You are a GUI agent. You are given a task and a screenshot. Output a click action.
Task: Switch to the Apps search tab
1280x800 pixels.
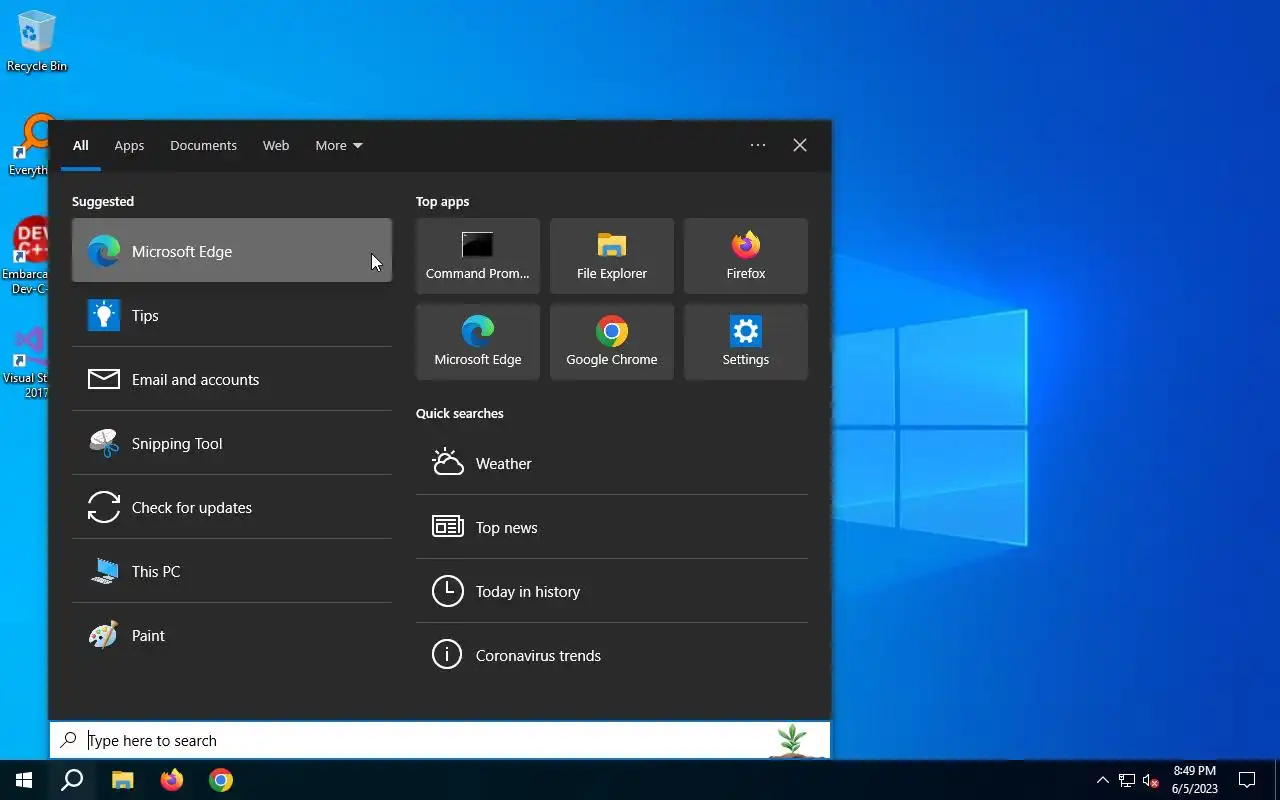click(129, 145)
